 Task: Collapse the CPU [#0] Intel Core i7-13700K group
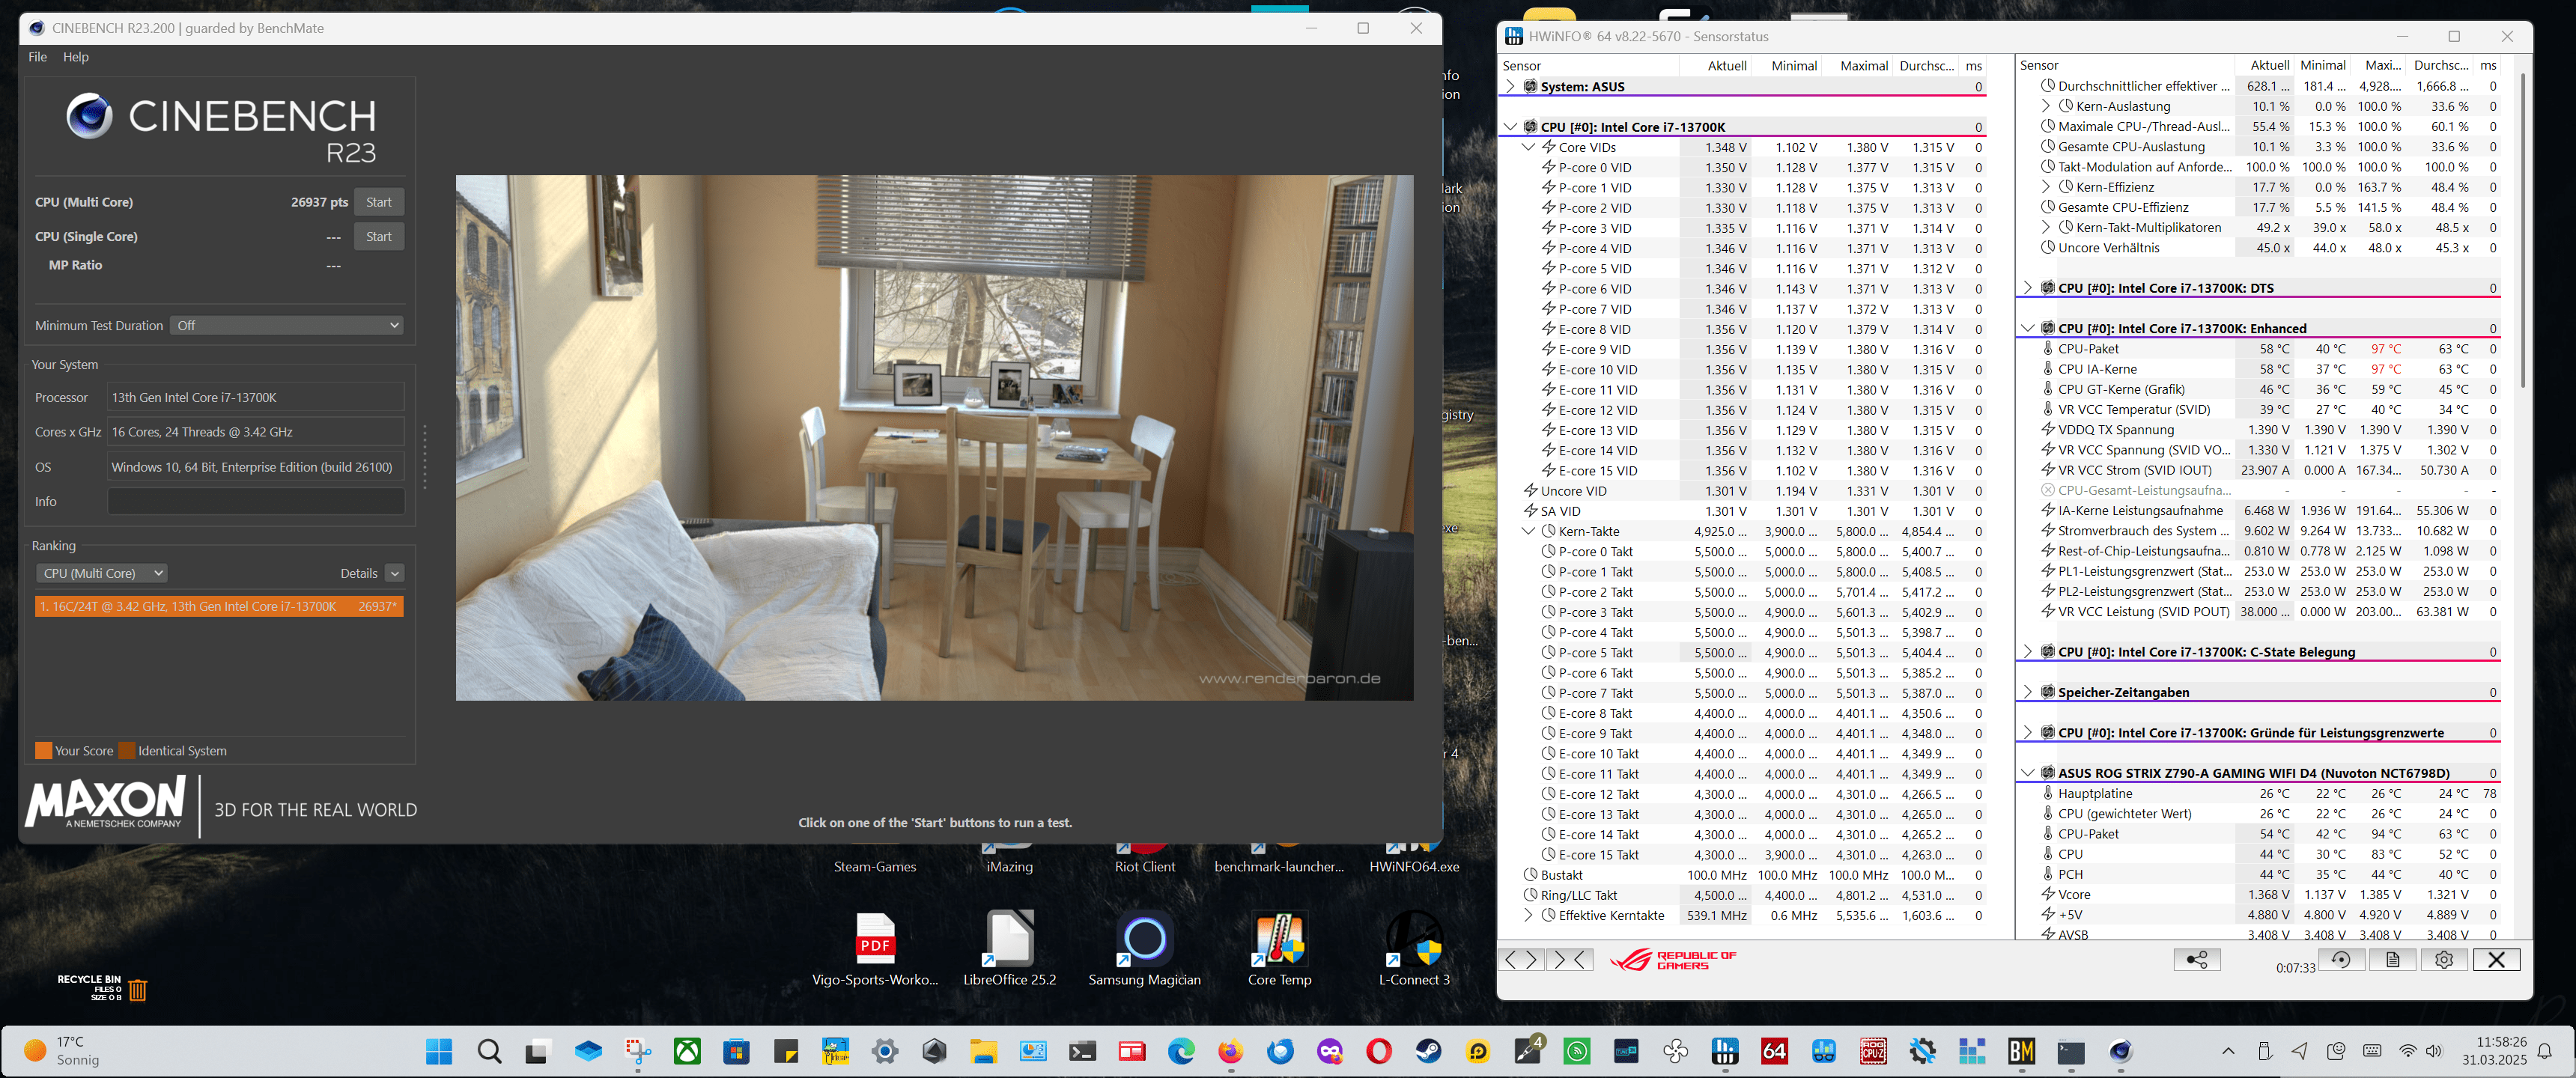click(1510, 127)
